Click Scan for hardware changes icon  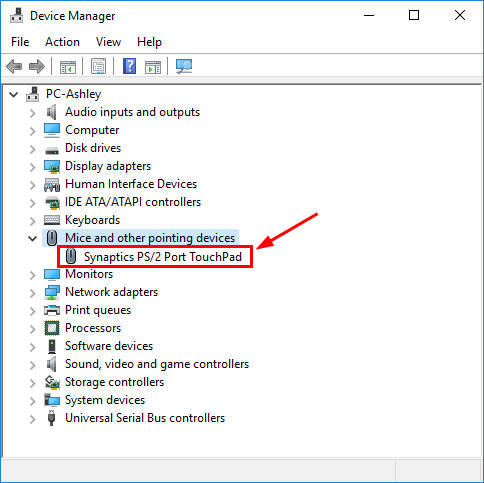[184, 66]
